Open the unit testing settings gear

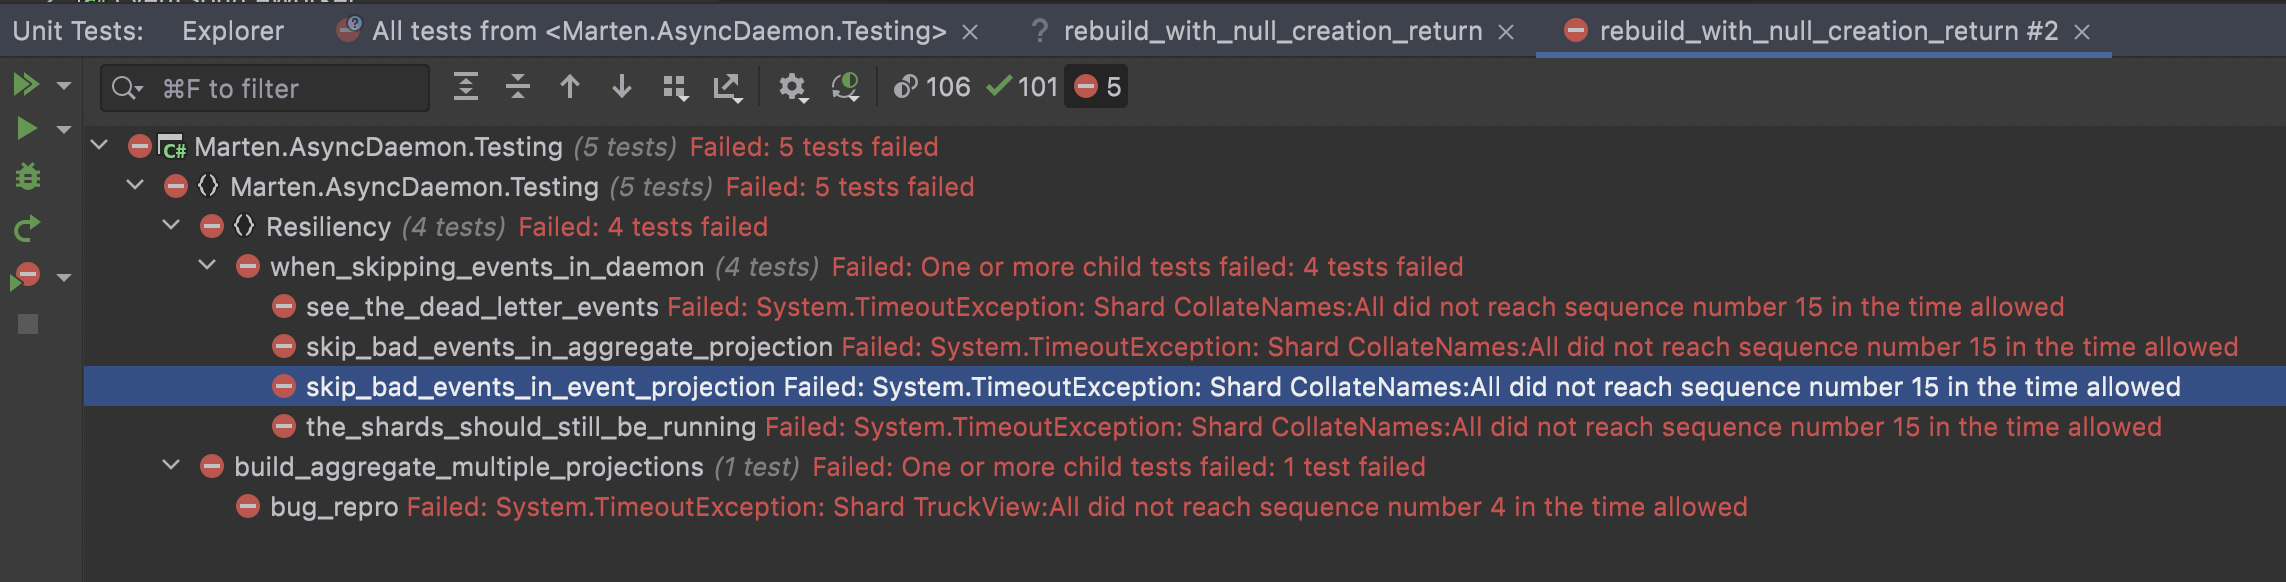tap(793, 87)
